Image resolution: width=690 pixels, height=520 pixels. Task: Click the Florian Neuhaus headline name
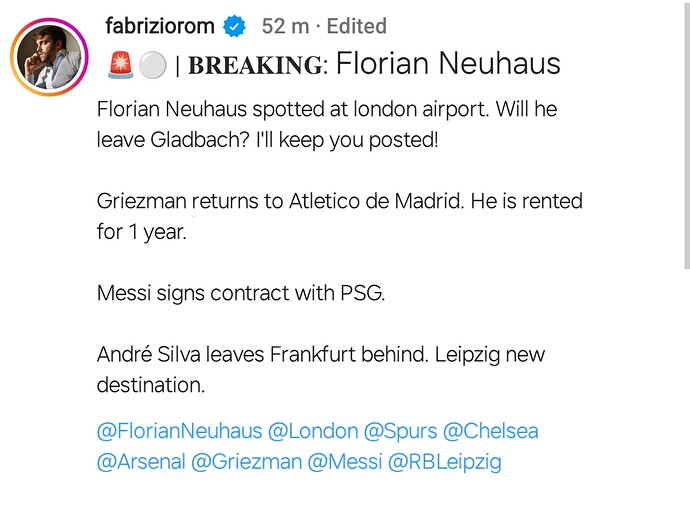click(x=448, y=63)
